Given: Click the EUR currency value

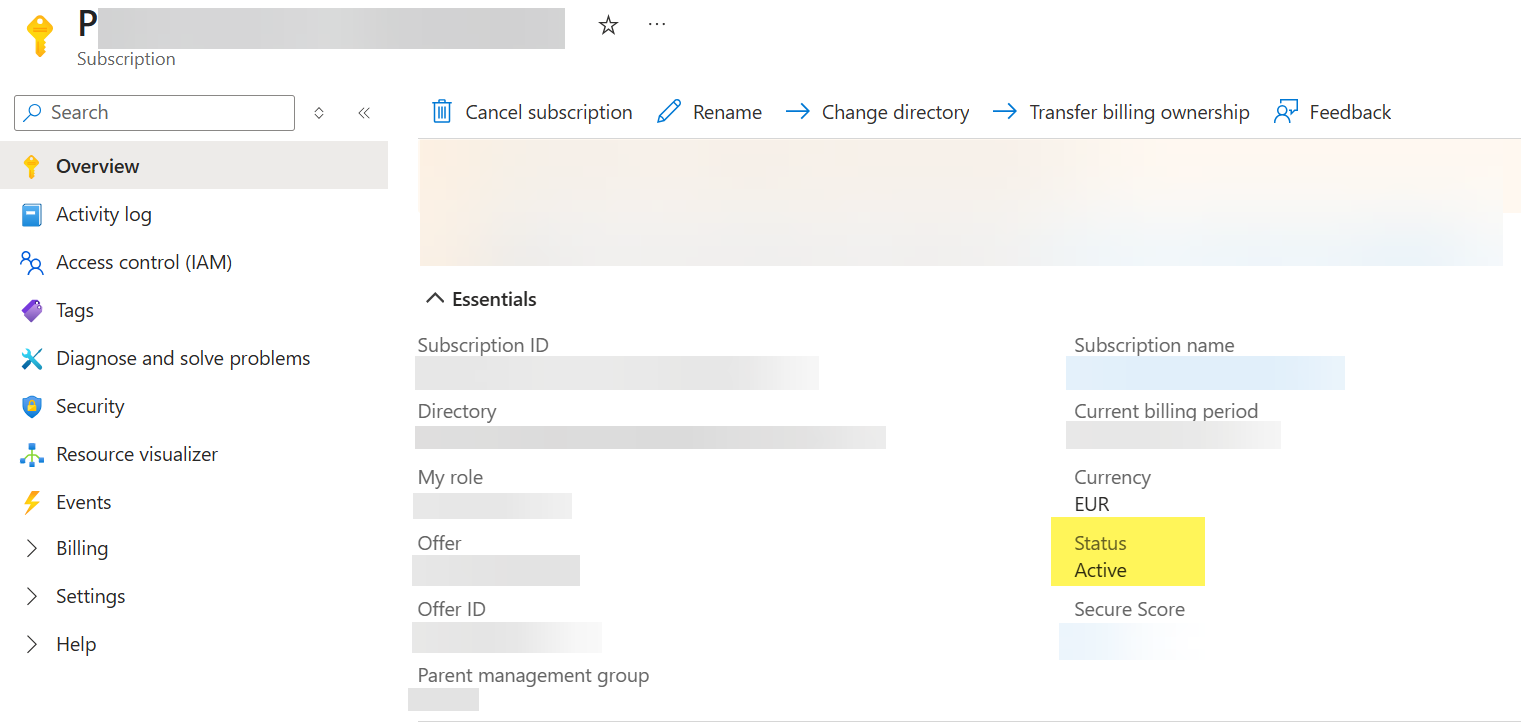Looking at the screenshot, I should (1092, 504).
